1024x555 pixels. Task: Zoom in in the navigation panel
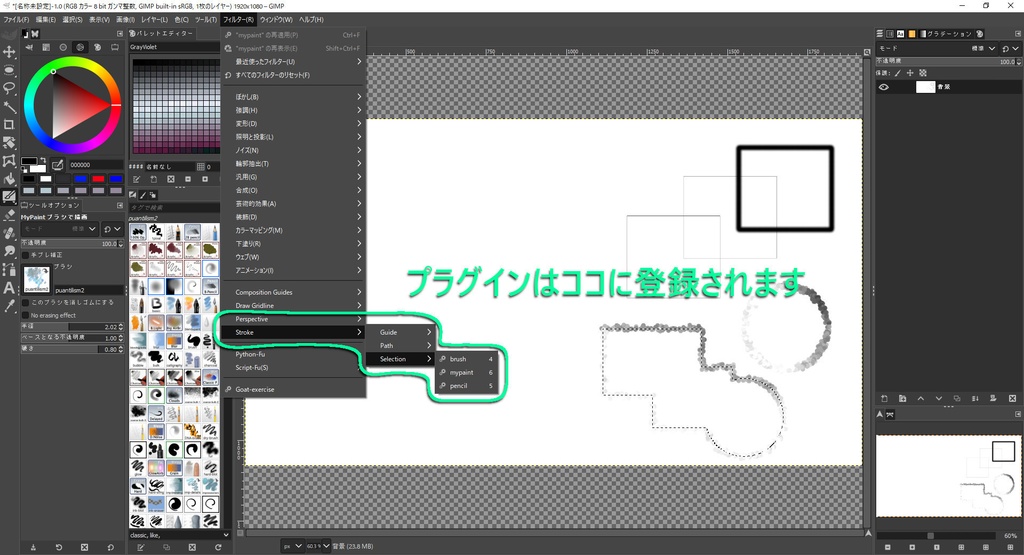(x=912, y=547)
